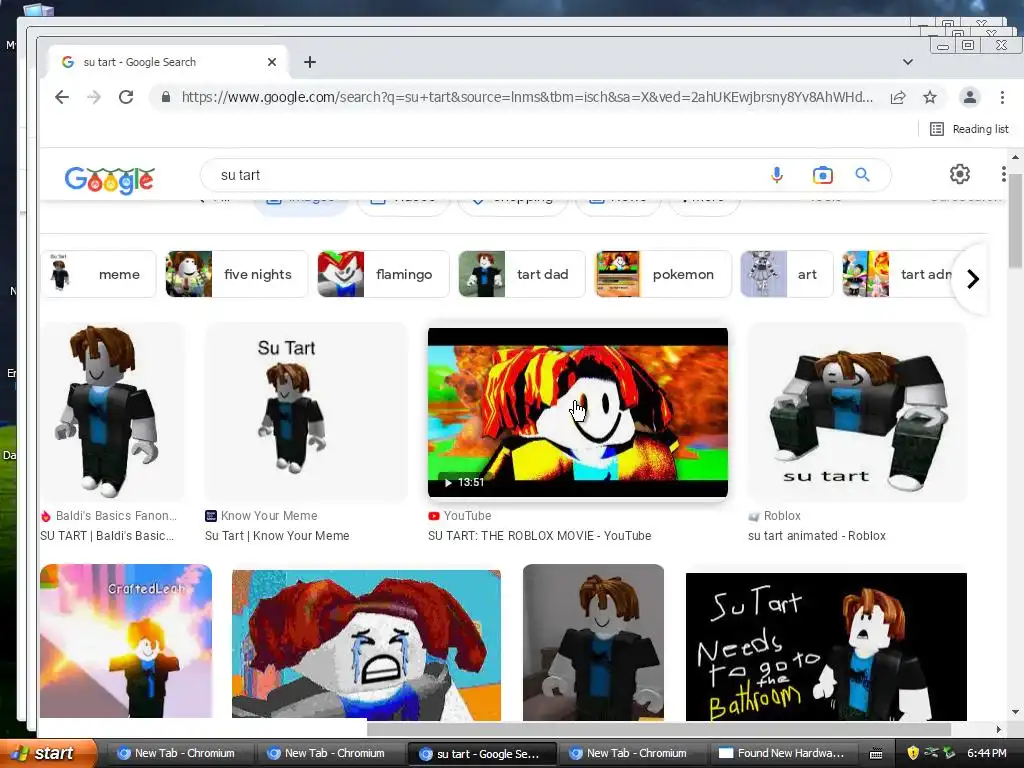Search by image using the camera icon
Screen dimensions: 1024x768
coord(823,175)
